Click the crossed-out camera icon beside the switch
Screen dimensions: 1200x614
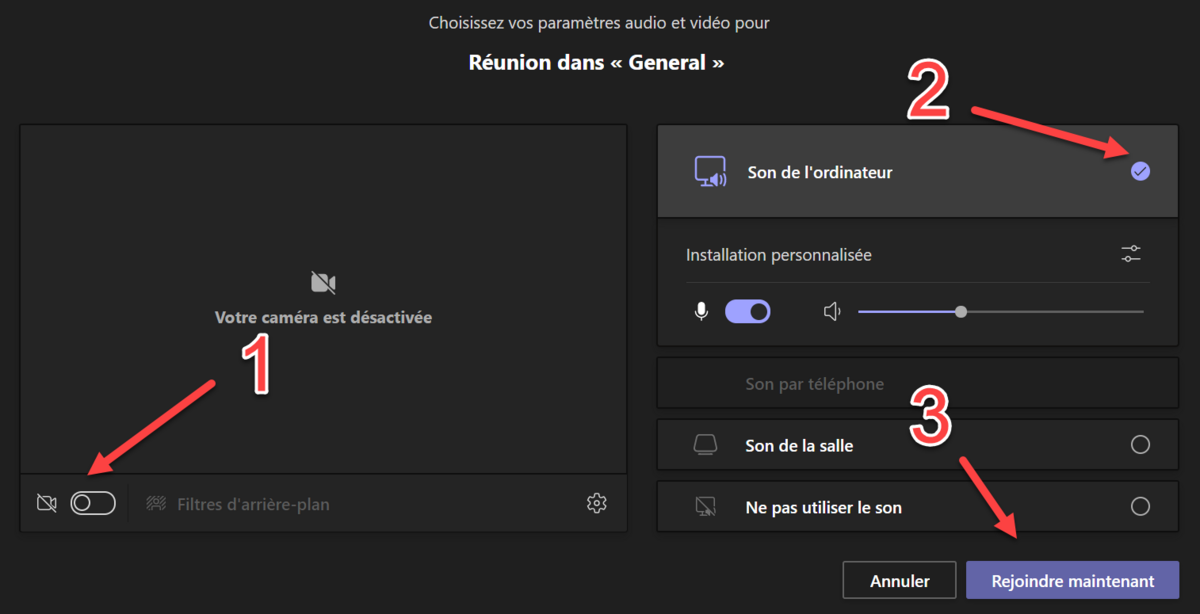(x=46, y=503)
